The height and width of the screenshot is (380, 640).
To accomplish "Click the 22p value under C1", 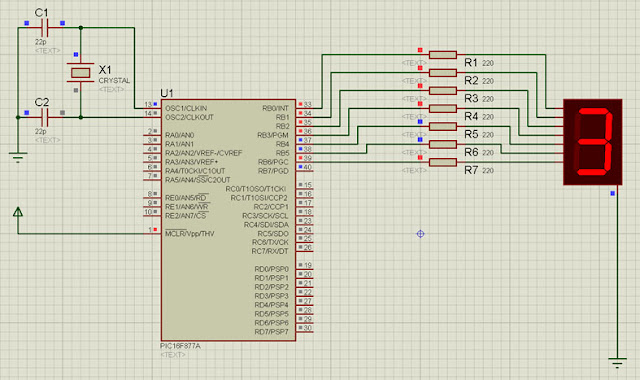I will click(40, 42).
